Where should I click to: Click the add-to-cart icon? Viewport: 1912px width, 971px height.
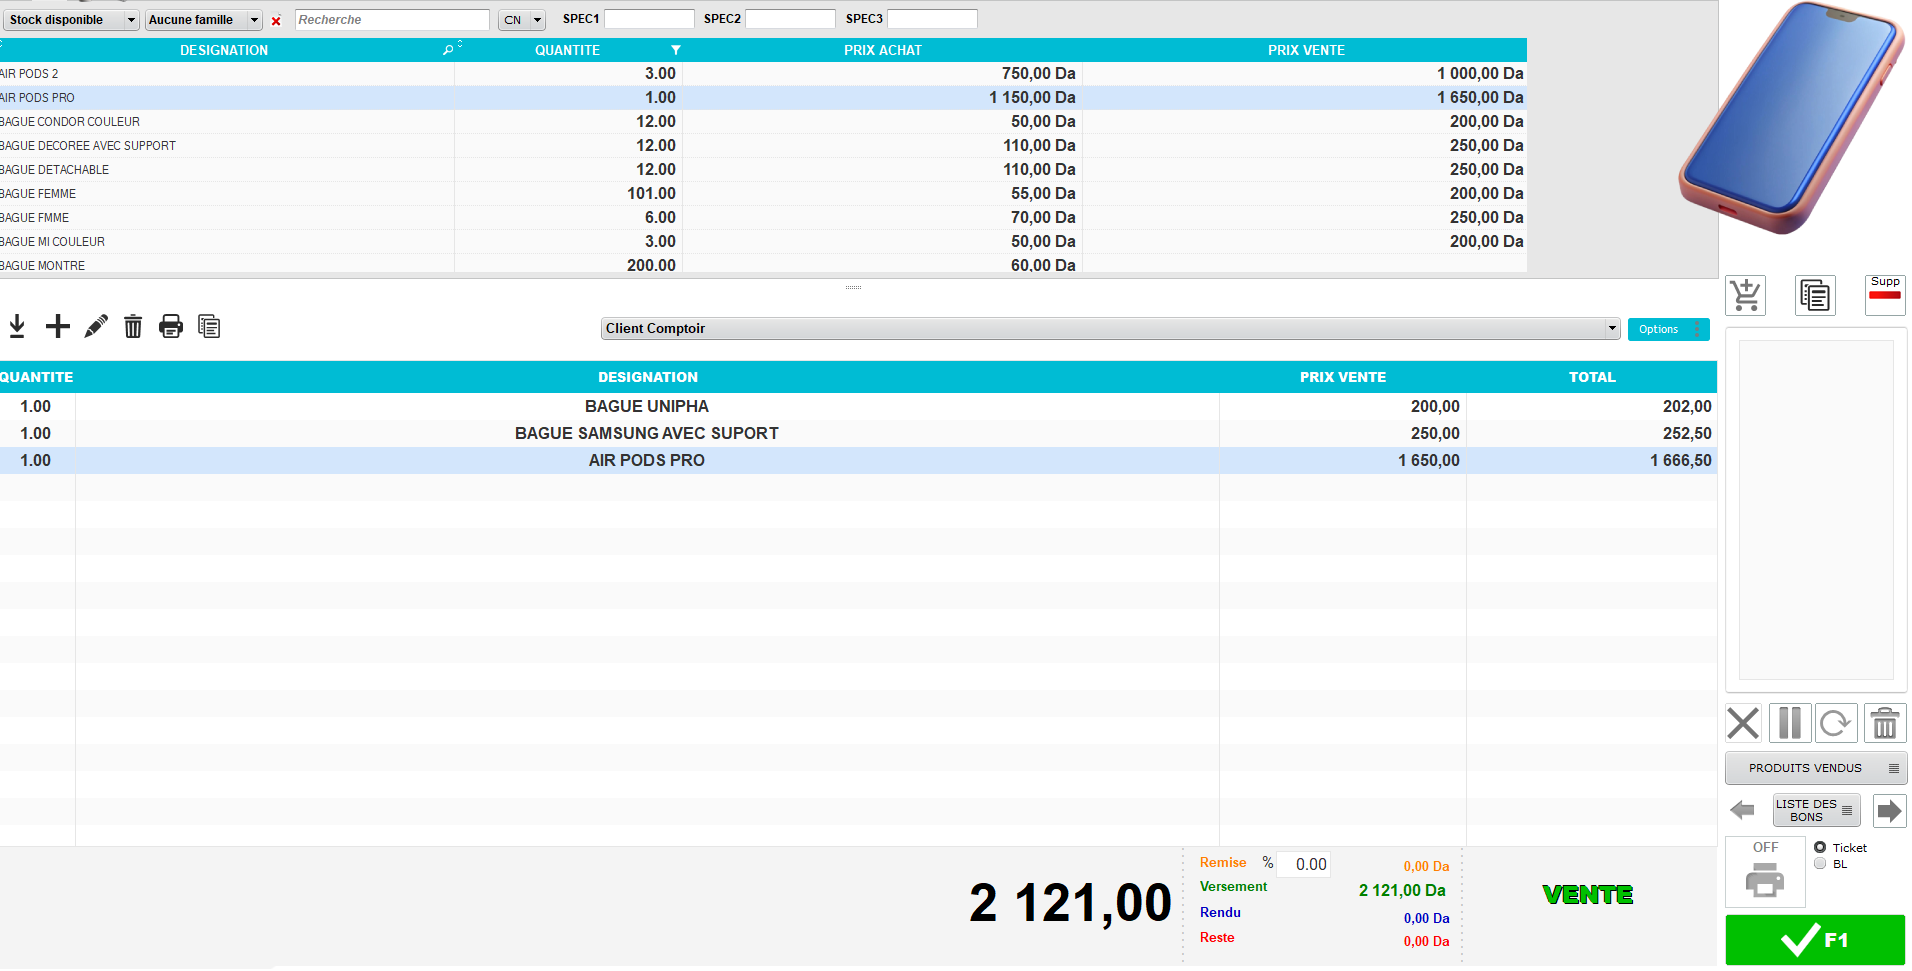tap(1745, 296)
